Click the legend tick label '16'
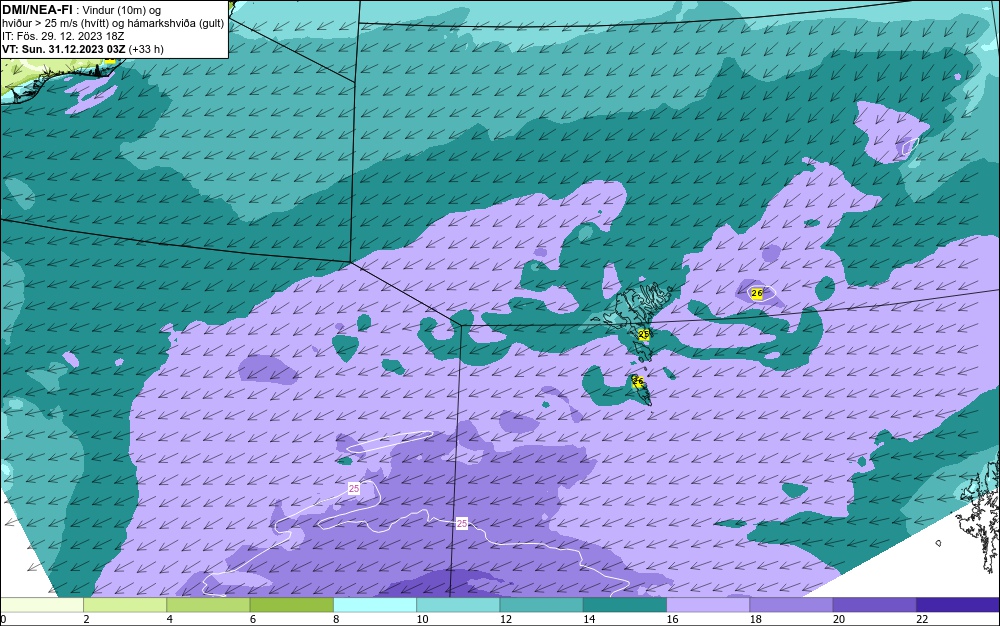 672,619
